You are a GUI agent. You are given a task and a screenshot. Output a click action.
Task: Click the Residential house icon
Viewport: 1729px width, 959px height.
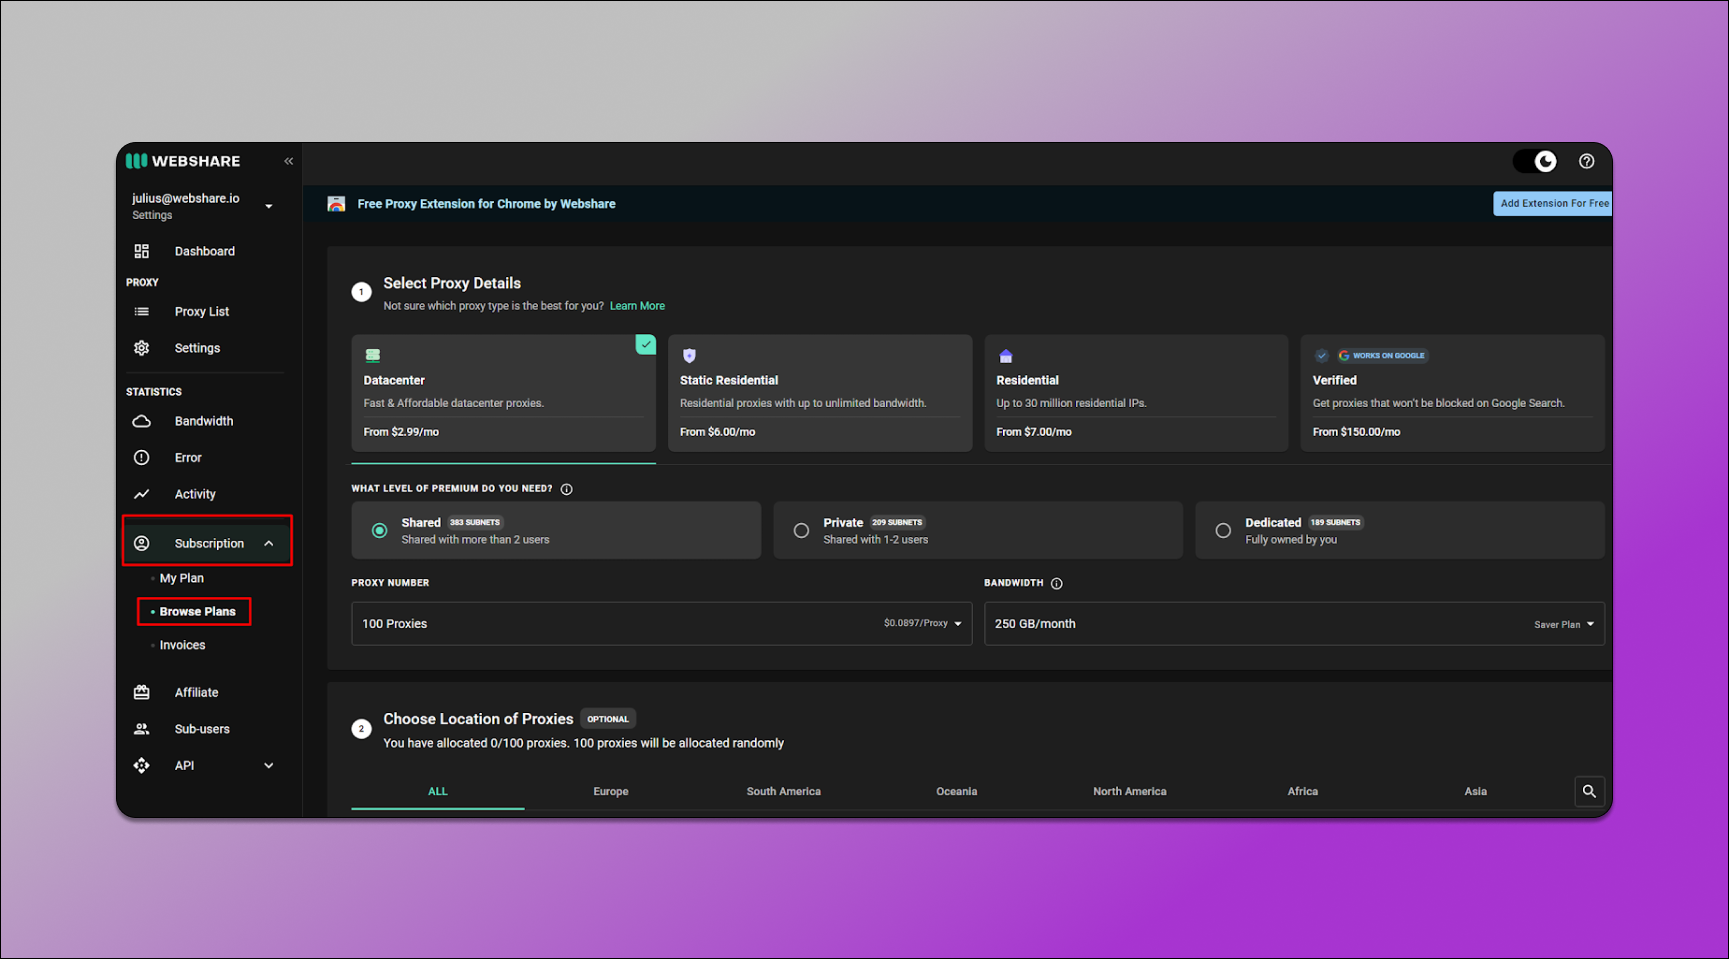tap(1006, 355)
